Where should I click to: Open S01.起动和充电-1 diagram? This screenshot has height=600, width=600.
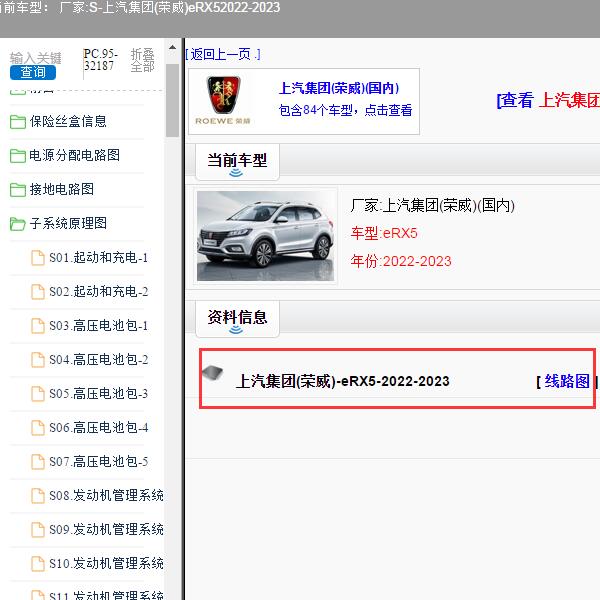pos(98,258)
